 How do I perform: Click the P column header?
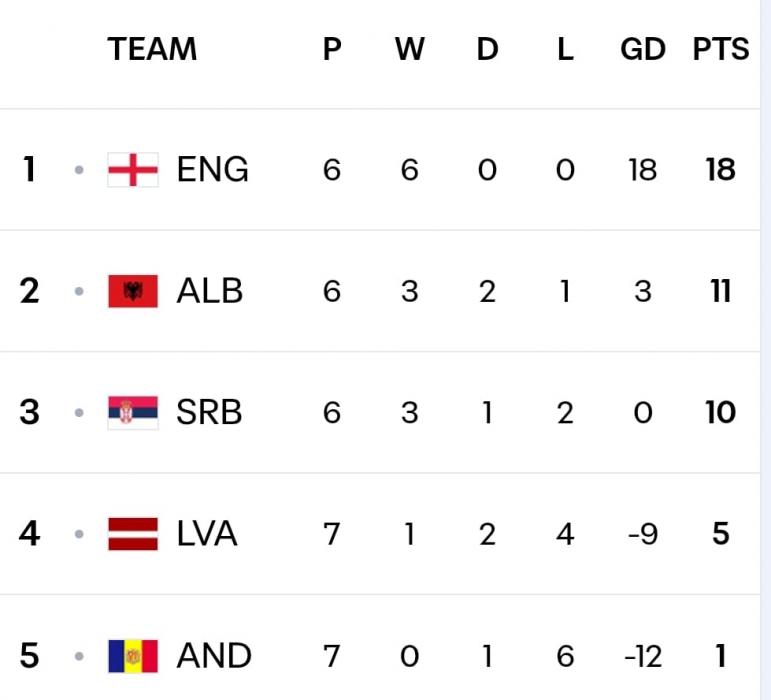coord(332,49)
